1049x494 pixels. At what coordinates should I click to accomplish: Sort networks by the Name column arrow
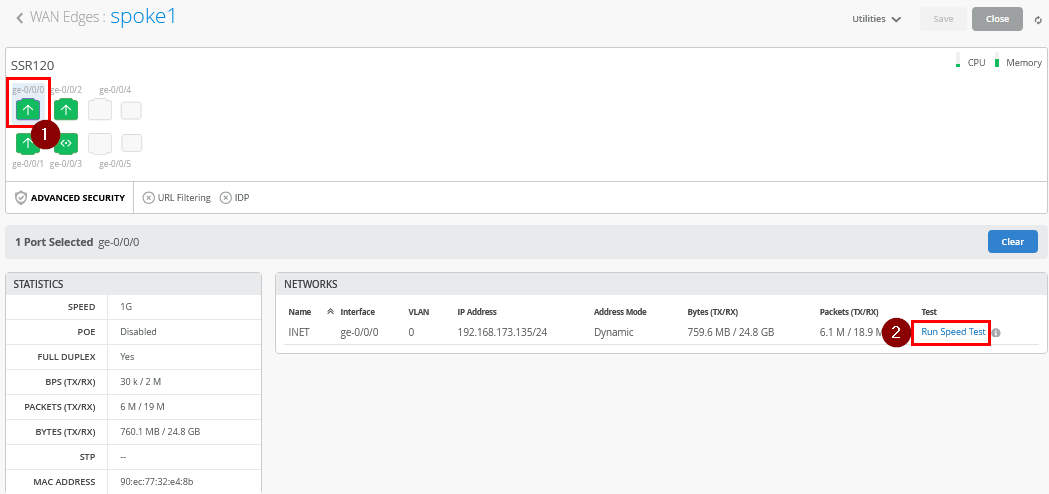point(330,312)
